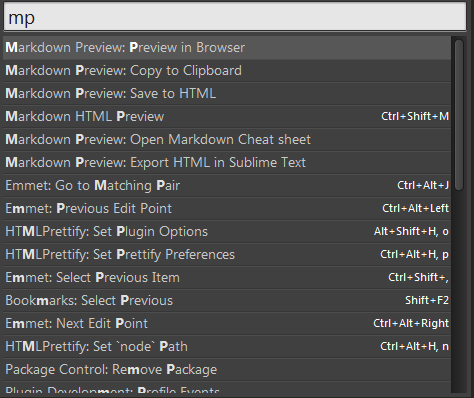The width and height of the screenshot is (474, 398).
Task: Choose Markdown Preview: Save to HTML
Action: (x=227, y=94)
